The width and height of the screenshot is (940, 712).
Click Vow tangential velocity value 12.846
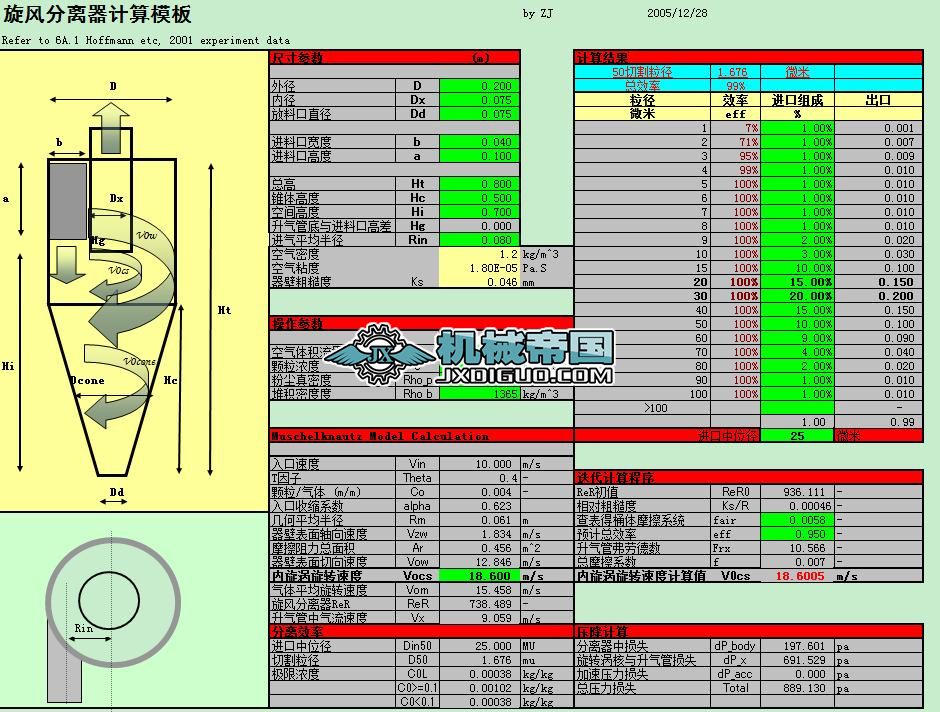pos(479,562)
